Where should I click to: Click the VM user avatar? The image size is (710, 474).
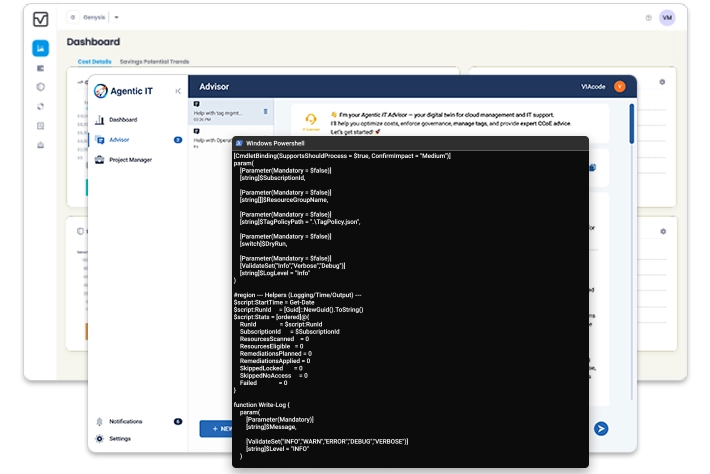click(x=667, y=18)
